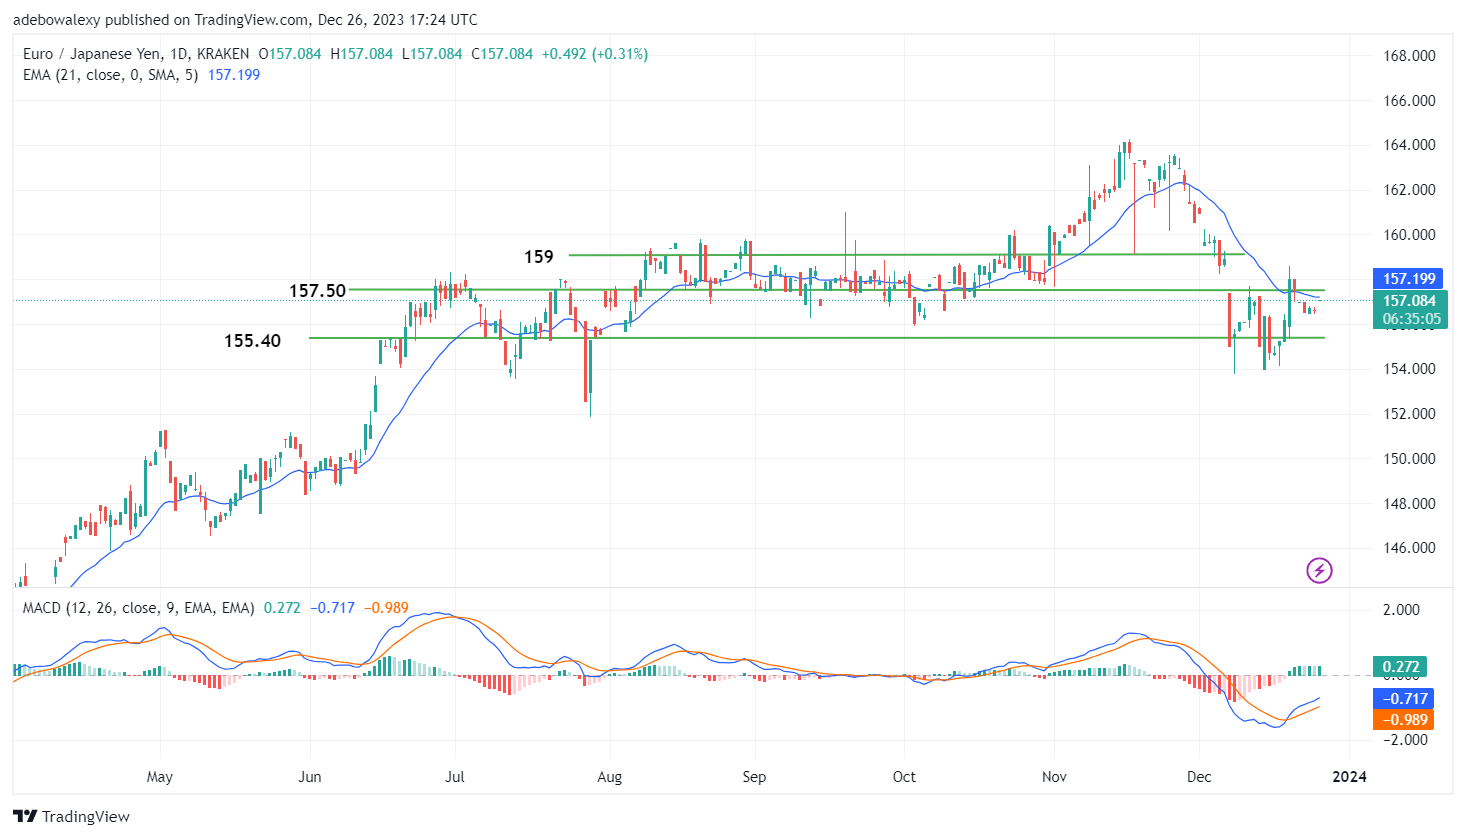Click the 166.000 price scale value
Image resolution: width=1466 pixels, height=838 pixels.
(1409, 101)
